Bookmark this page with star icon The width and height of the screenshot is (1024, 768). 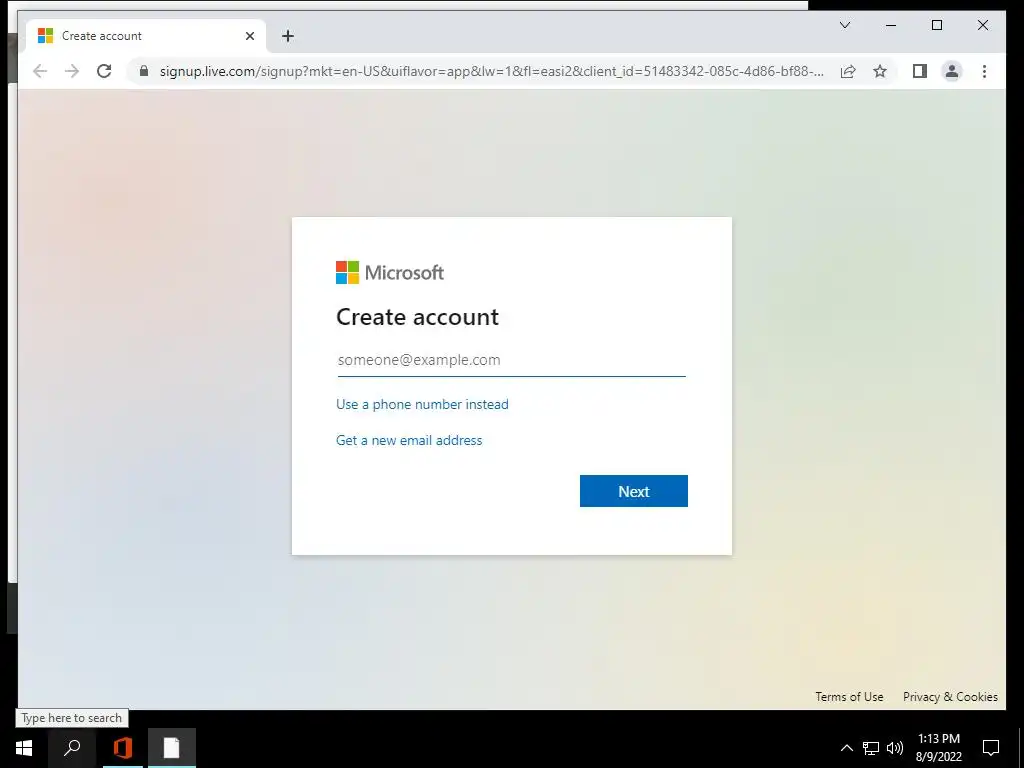(880, 71)
